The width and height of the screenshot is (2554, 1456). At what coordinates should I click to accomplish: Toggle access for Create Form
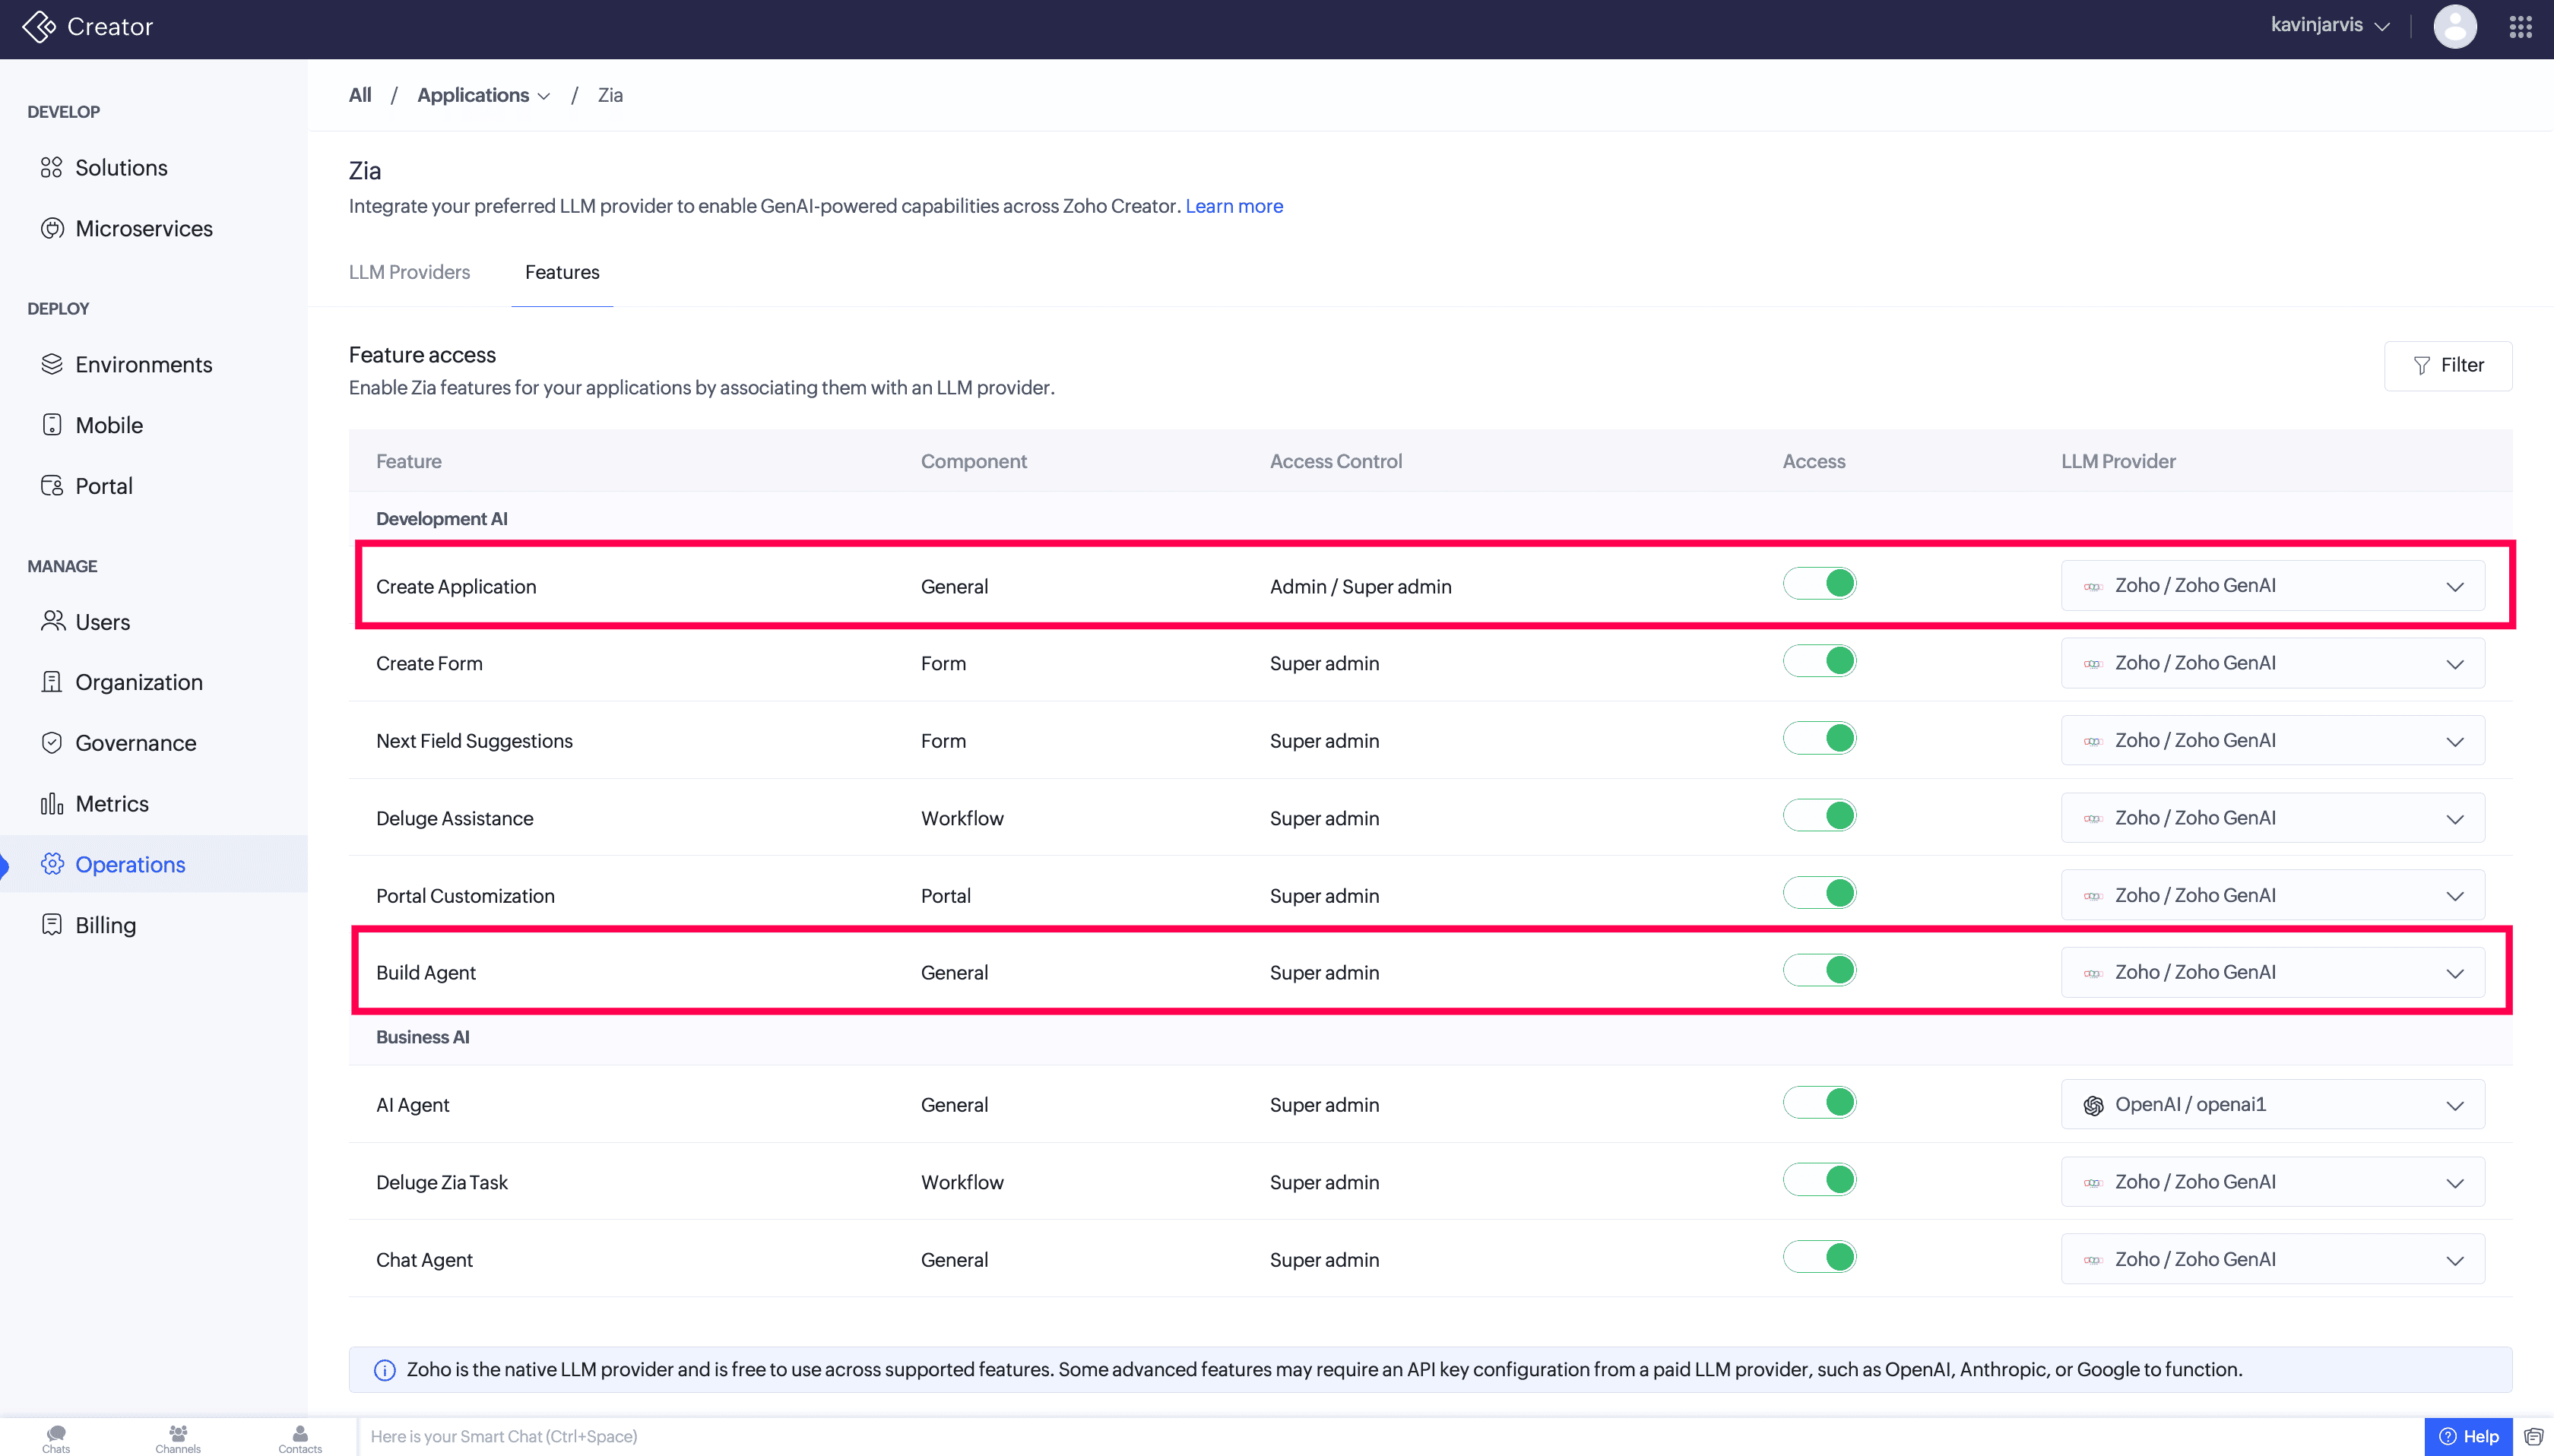click(x=1819, y=661)
